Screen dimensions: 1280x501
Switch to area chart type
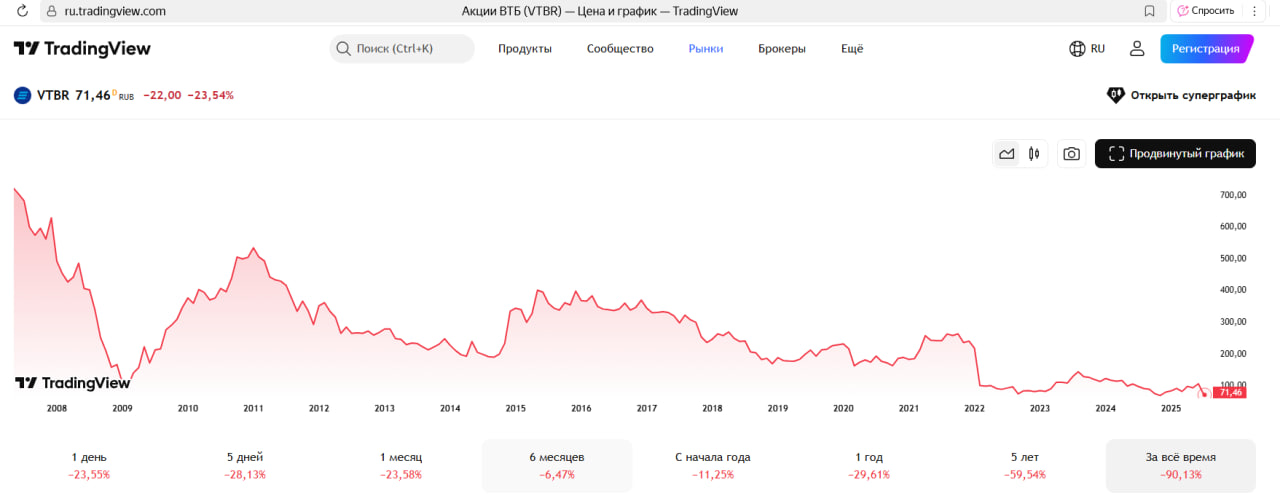1007,153
